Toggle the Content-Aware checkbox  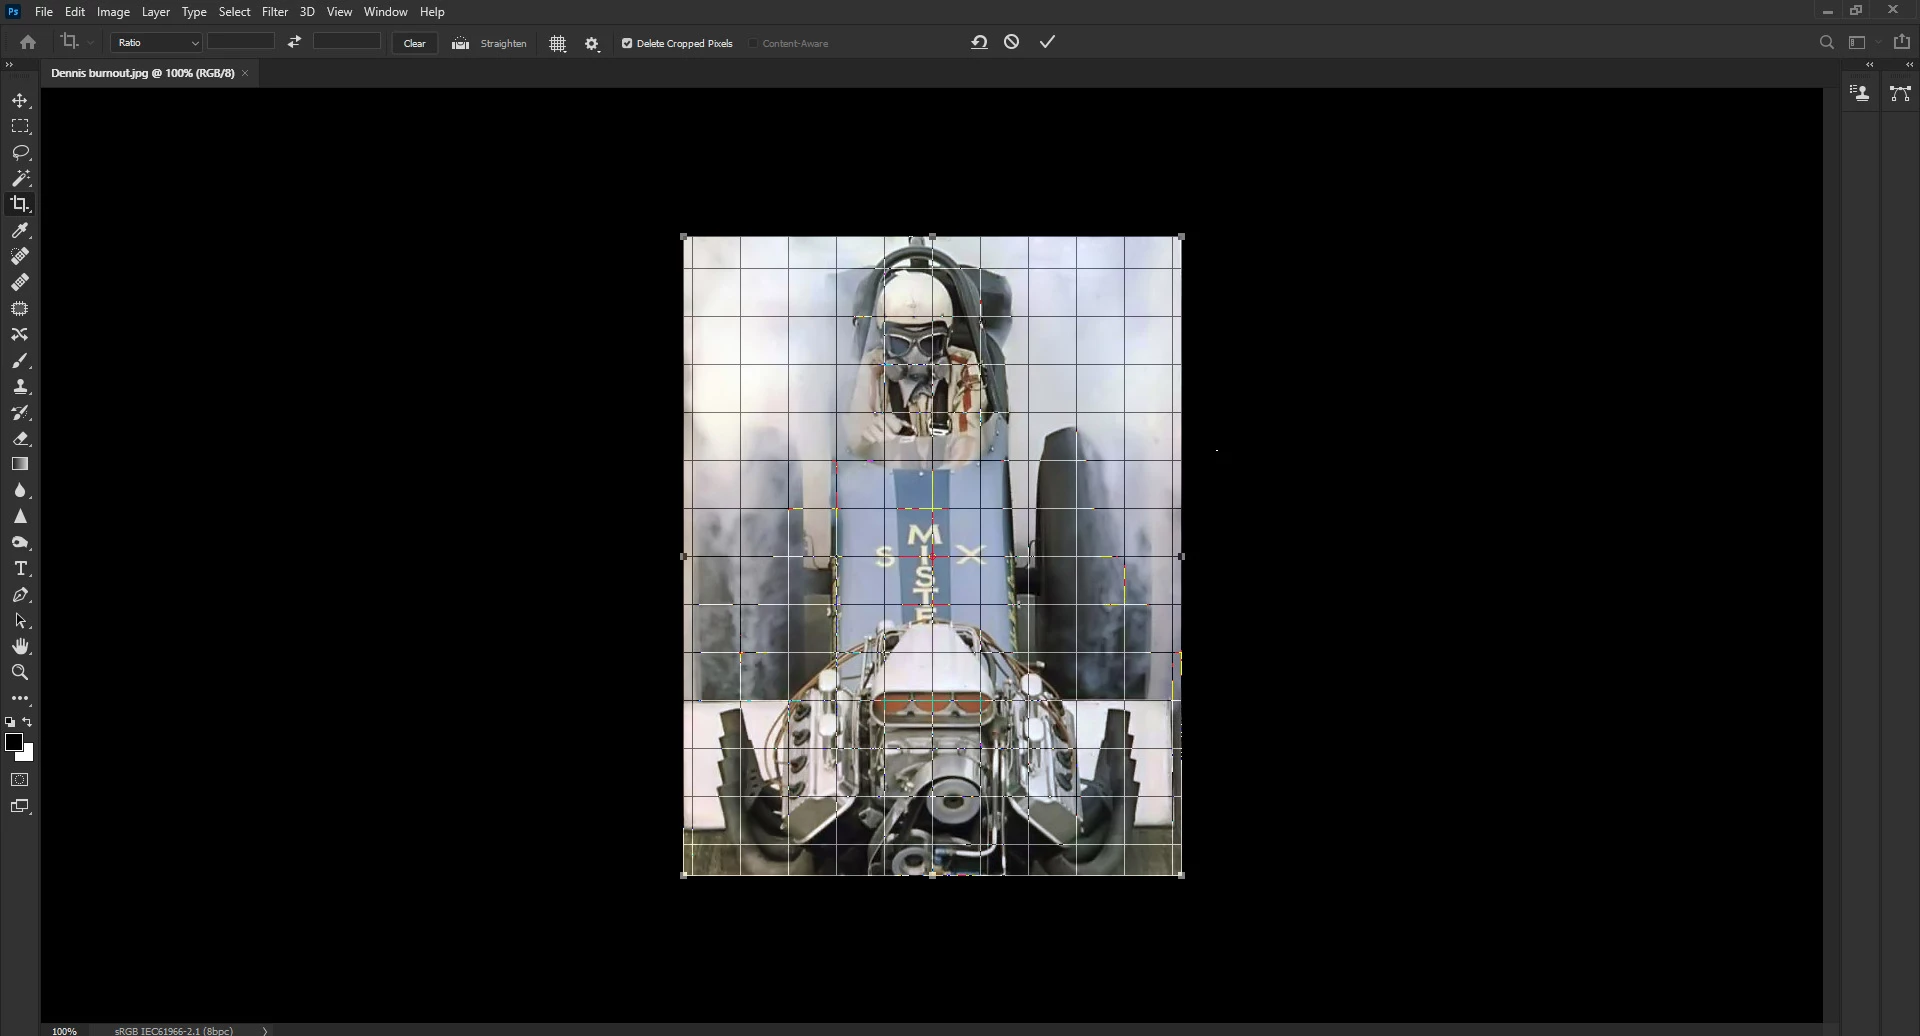point(753,44)
